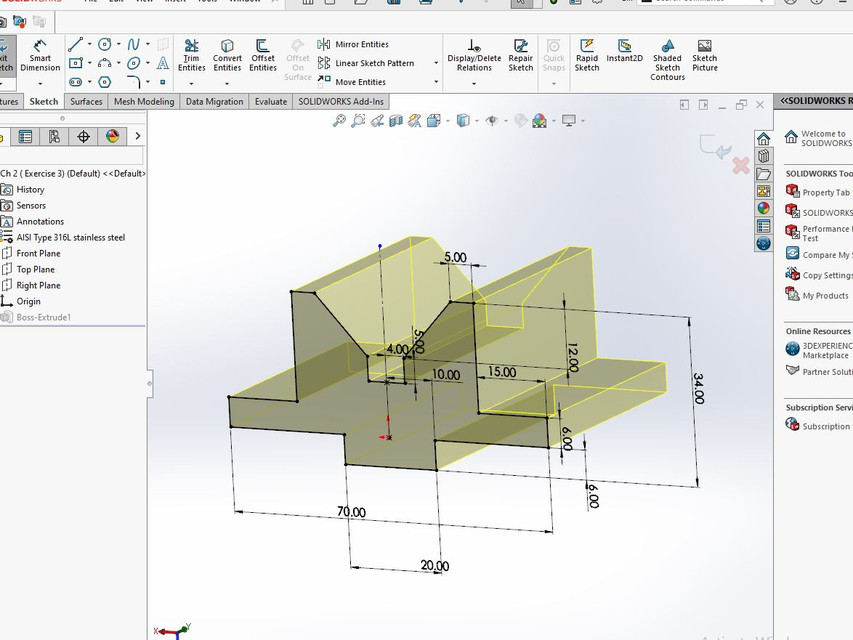The height and width of the screenshot is (640, 853).
Task: Switch to the Mesh Modeling tab
Action: [x=144, y=102]
